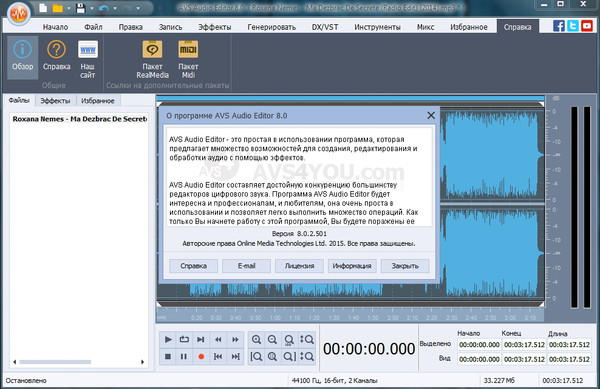Viewport: 600px width, 389px height.
Task: Open the Генерировать ribbon tab
Action: (x=271, y=27)
